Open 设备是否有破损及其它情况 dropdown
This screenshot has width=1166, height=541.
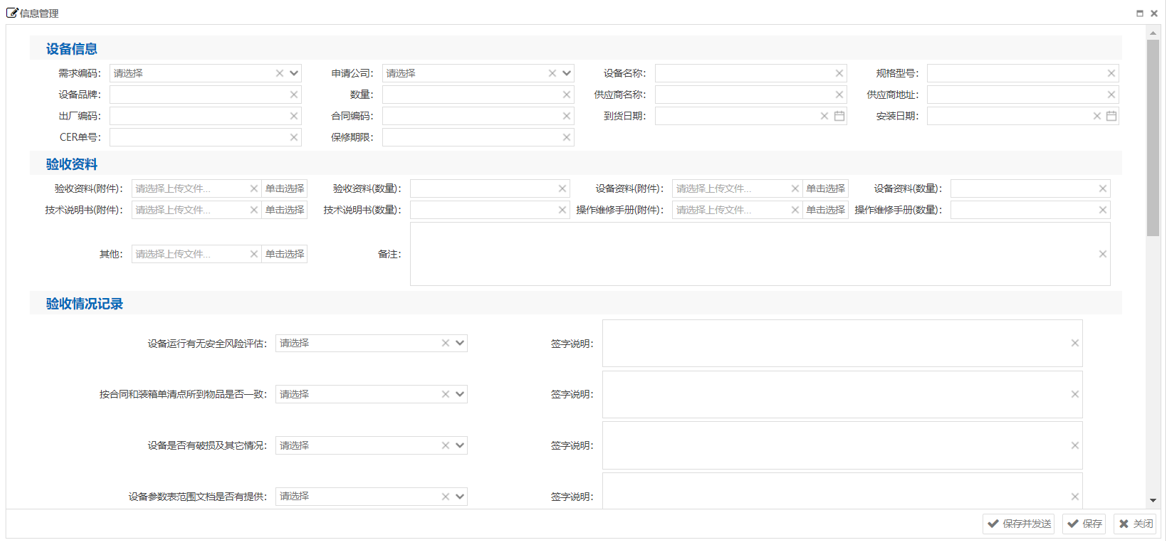pyautogui.click(x=460, y=446)
